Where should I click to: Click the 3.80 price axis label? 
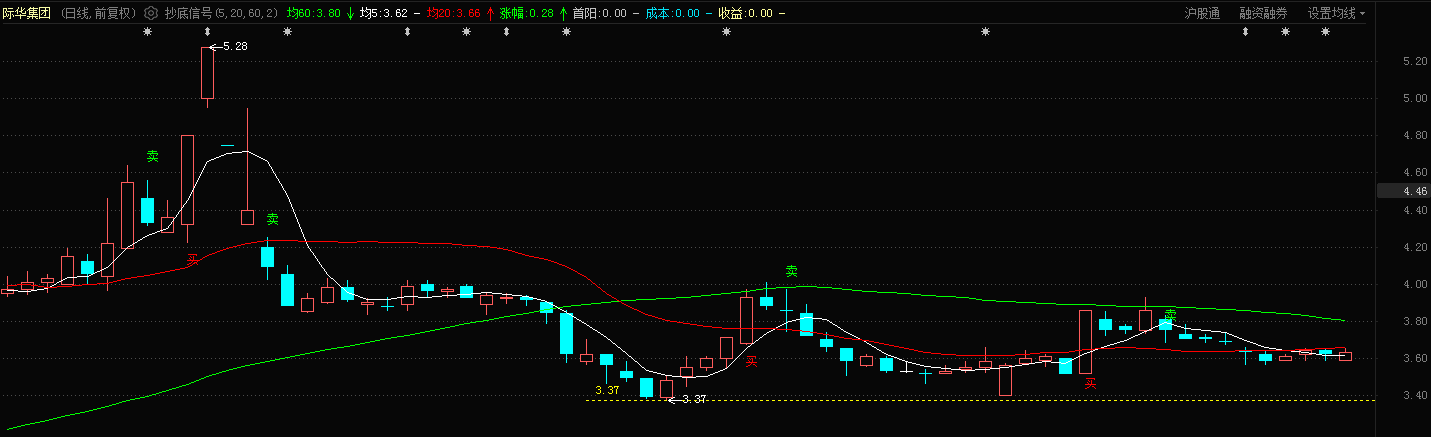(1415, 321)
